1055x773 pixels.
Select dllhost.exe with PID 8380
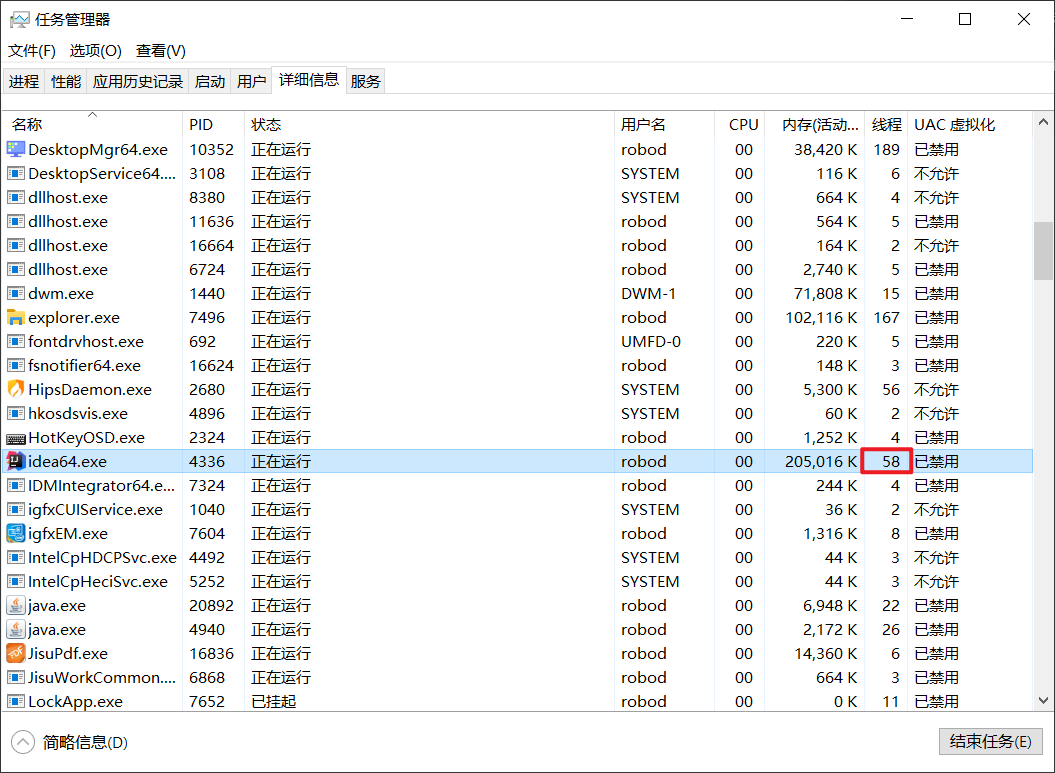[x=518, y=198]
